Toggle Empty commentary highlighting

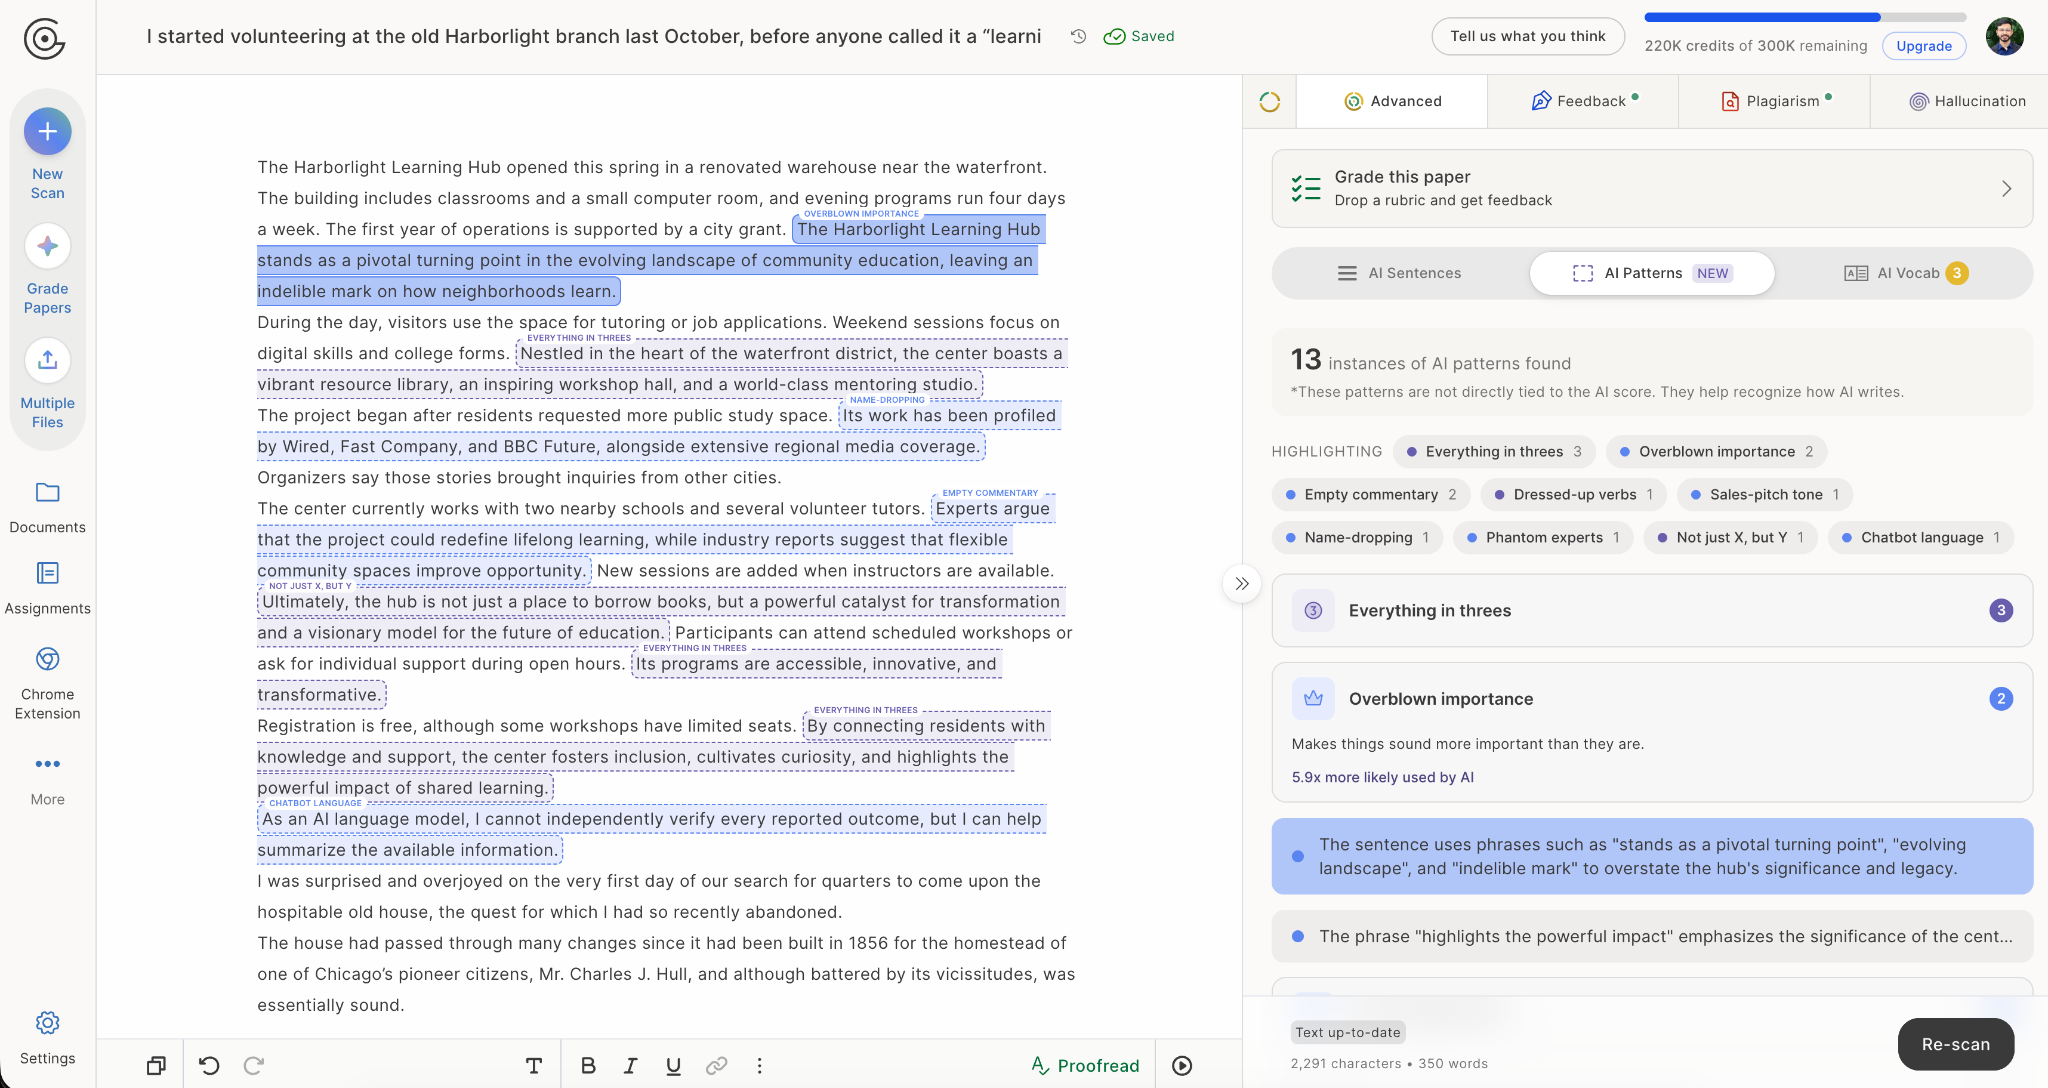1370,495
